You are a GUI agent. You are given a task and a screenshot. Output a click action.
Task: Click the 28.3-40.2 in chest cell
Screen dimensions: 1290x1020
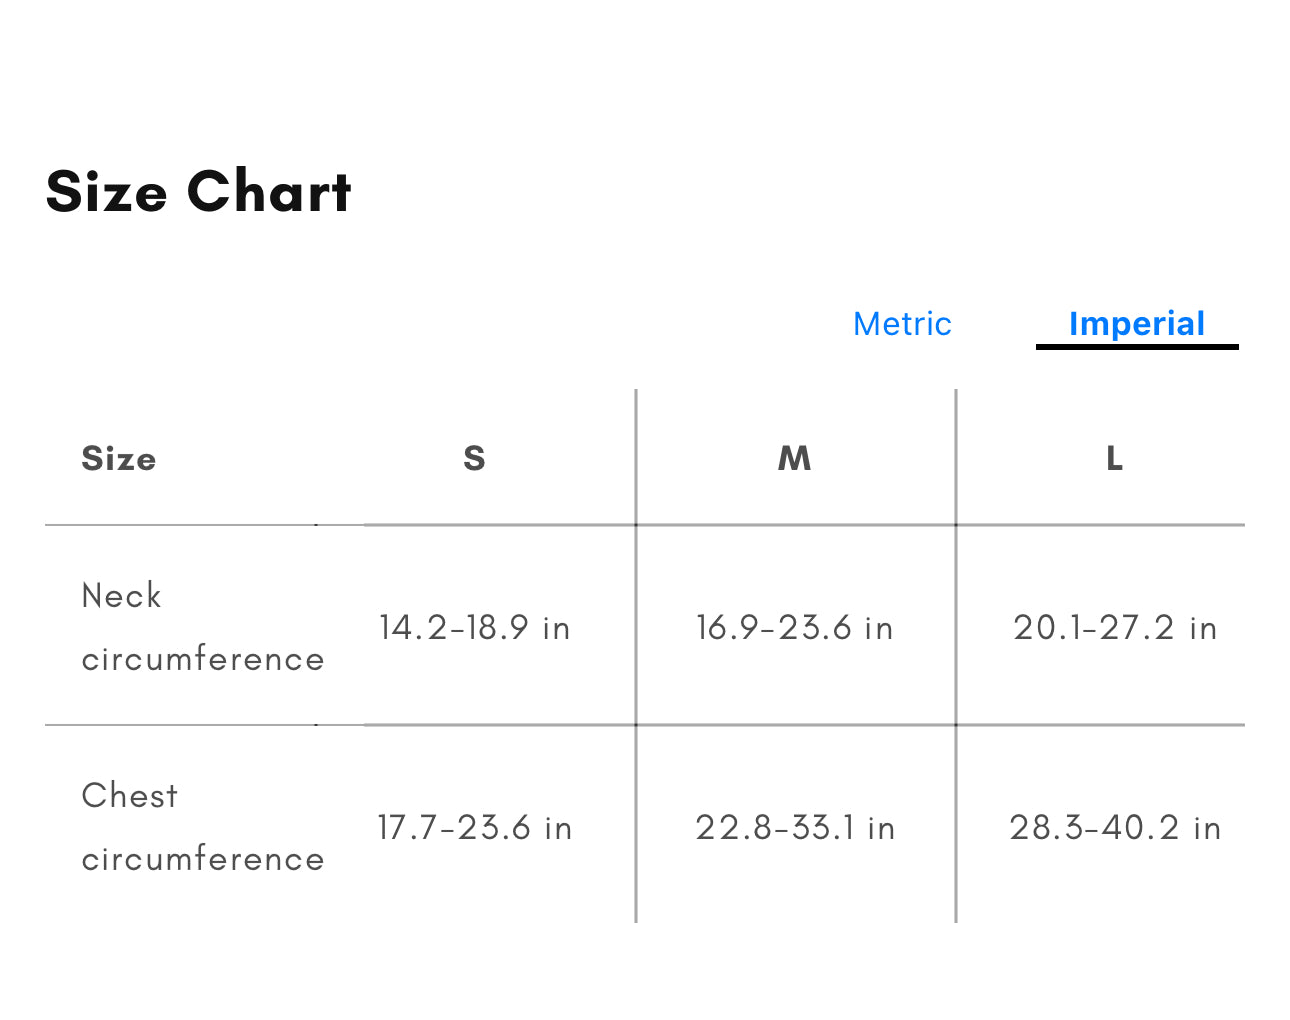pos(1114,828)
